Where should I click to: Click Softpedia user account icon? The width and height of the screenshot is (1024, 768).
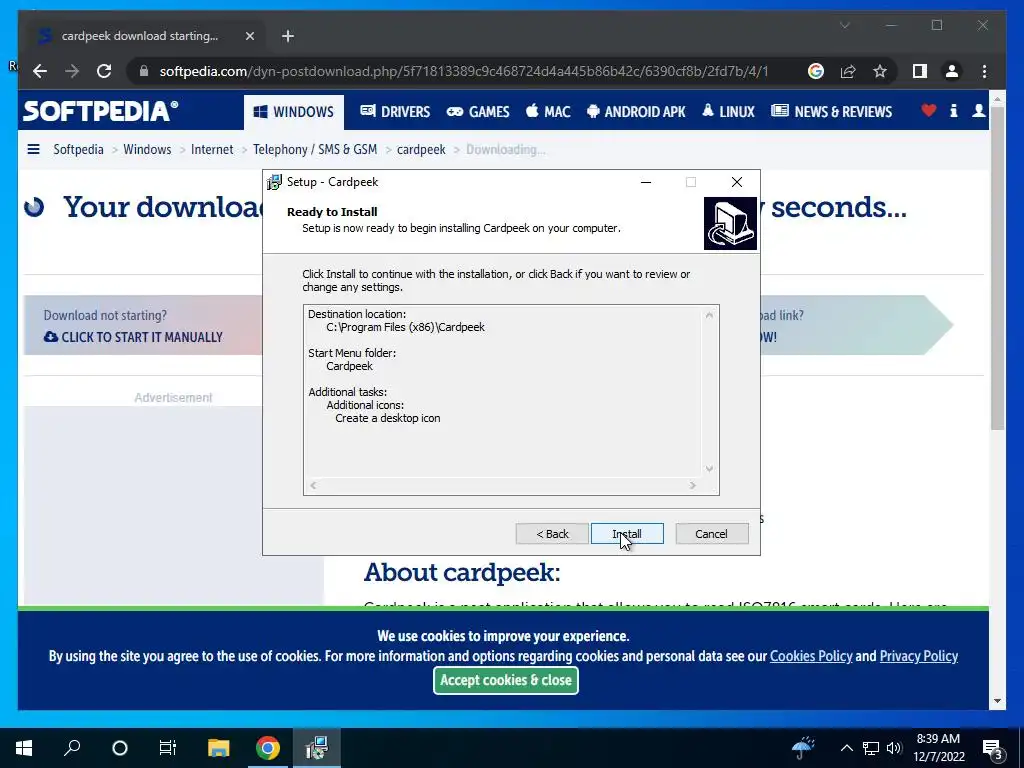coord(978,111)
